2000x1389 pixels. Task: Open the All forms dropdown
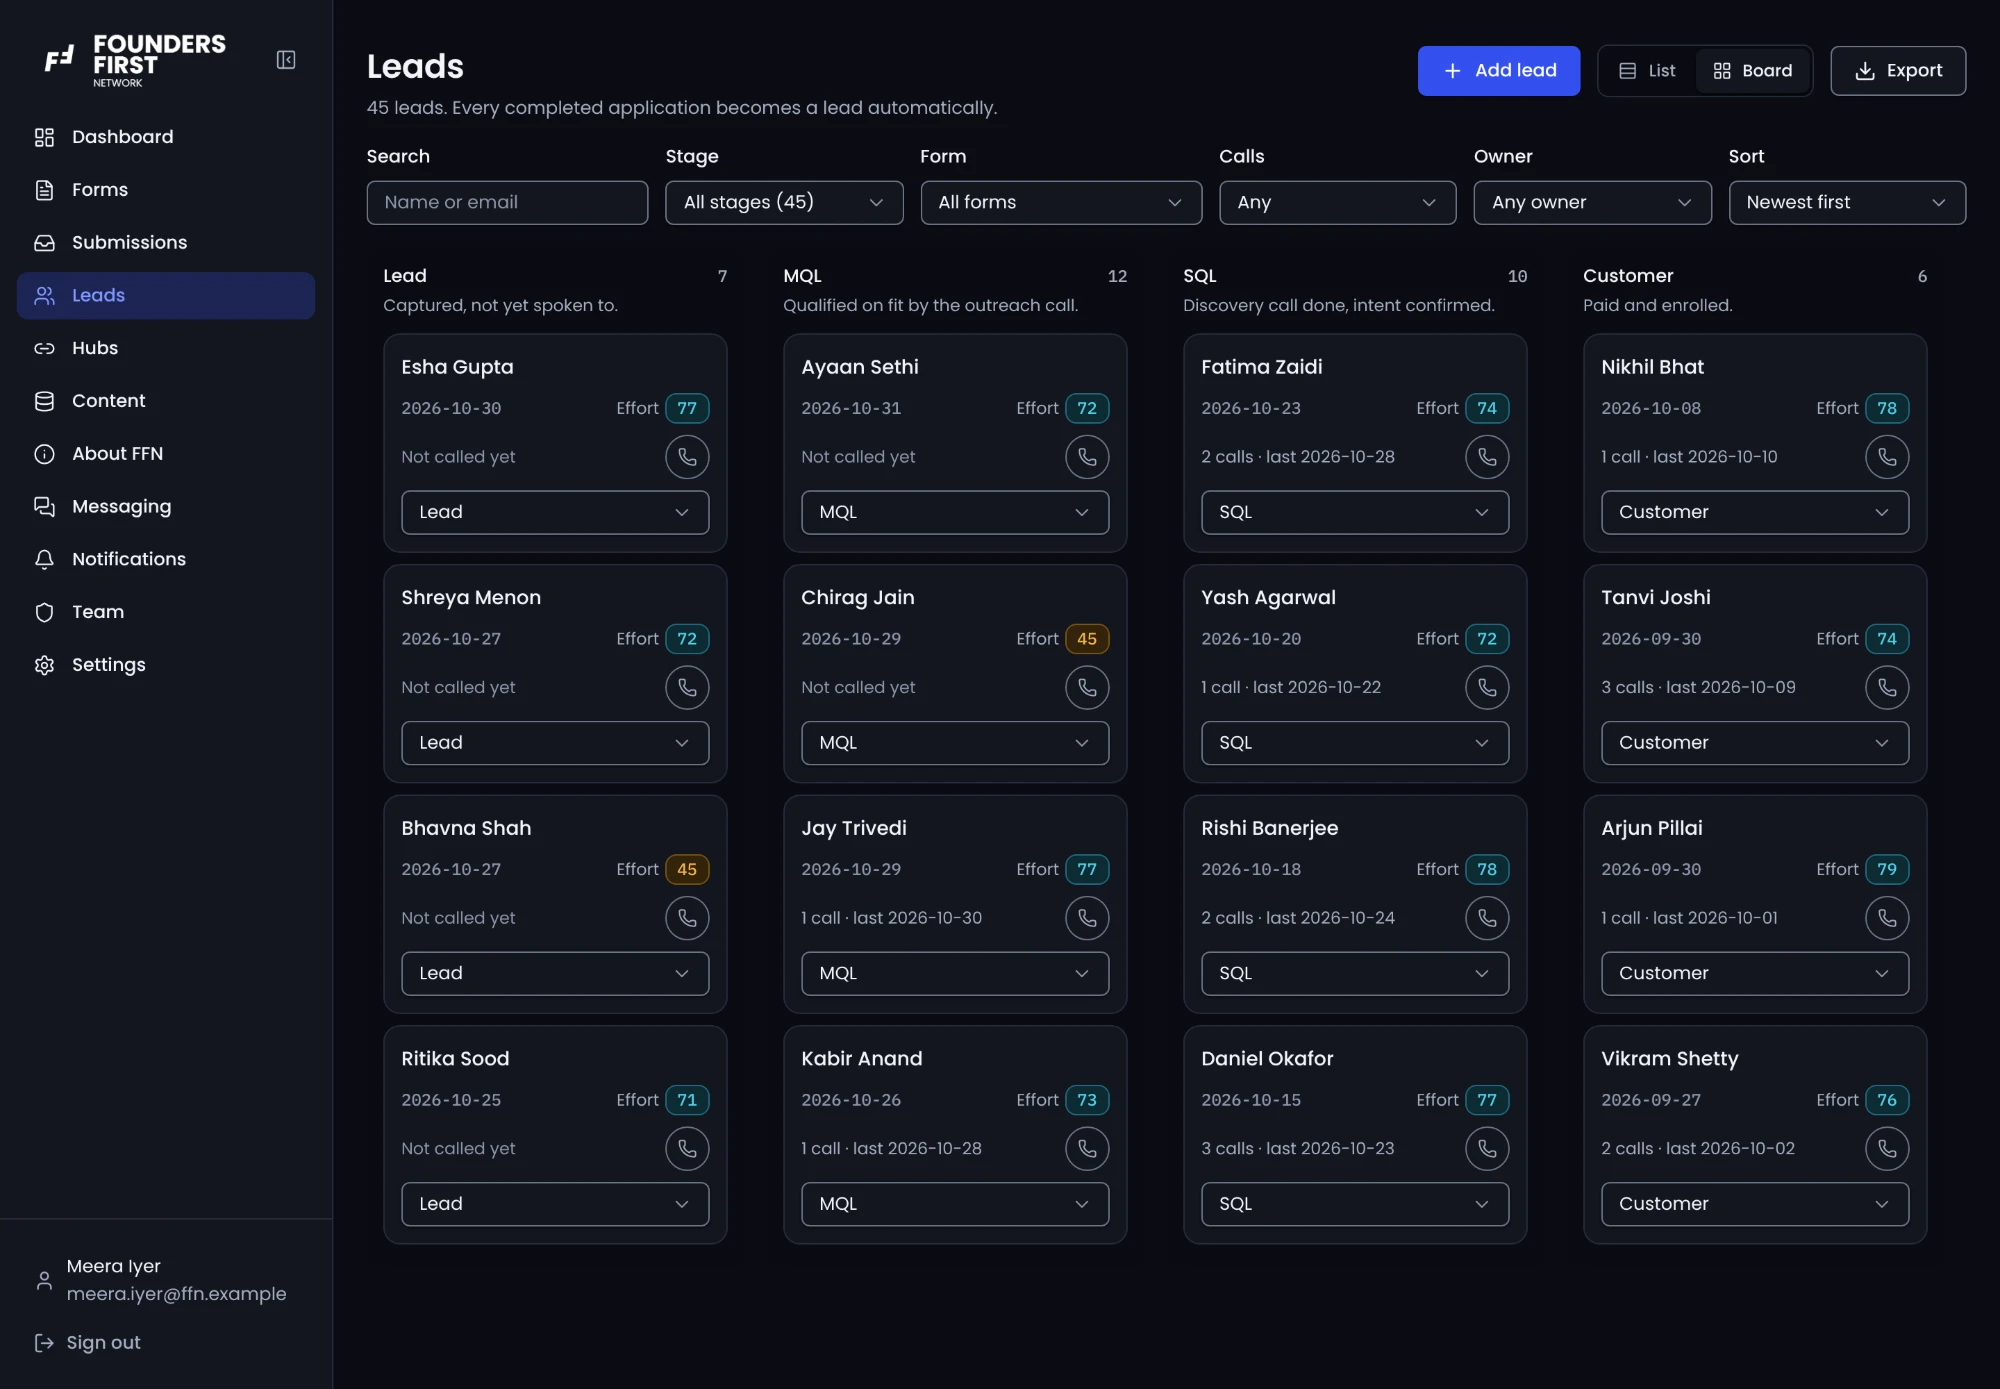tap(1061, 203)
